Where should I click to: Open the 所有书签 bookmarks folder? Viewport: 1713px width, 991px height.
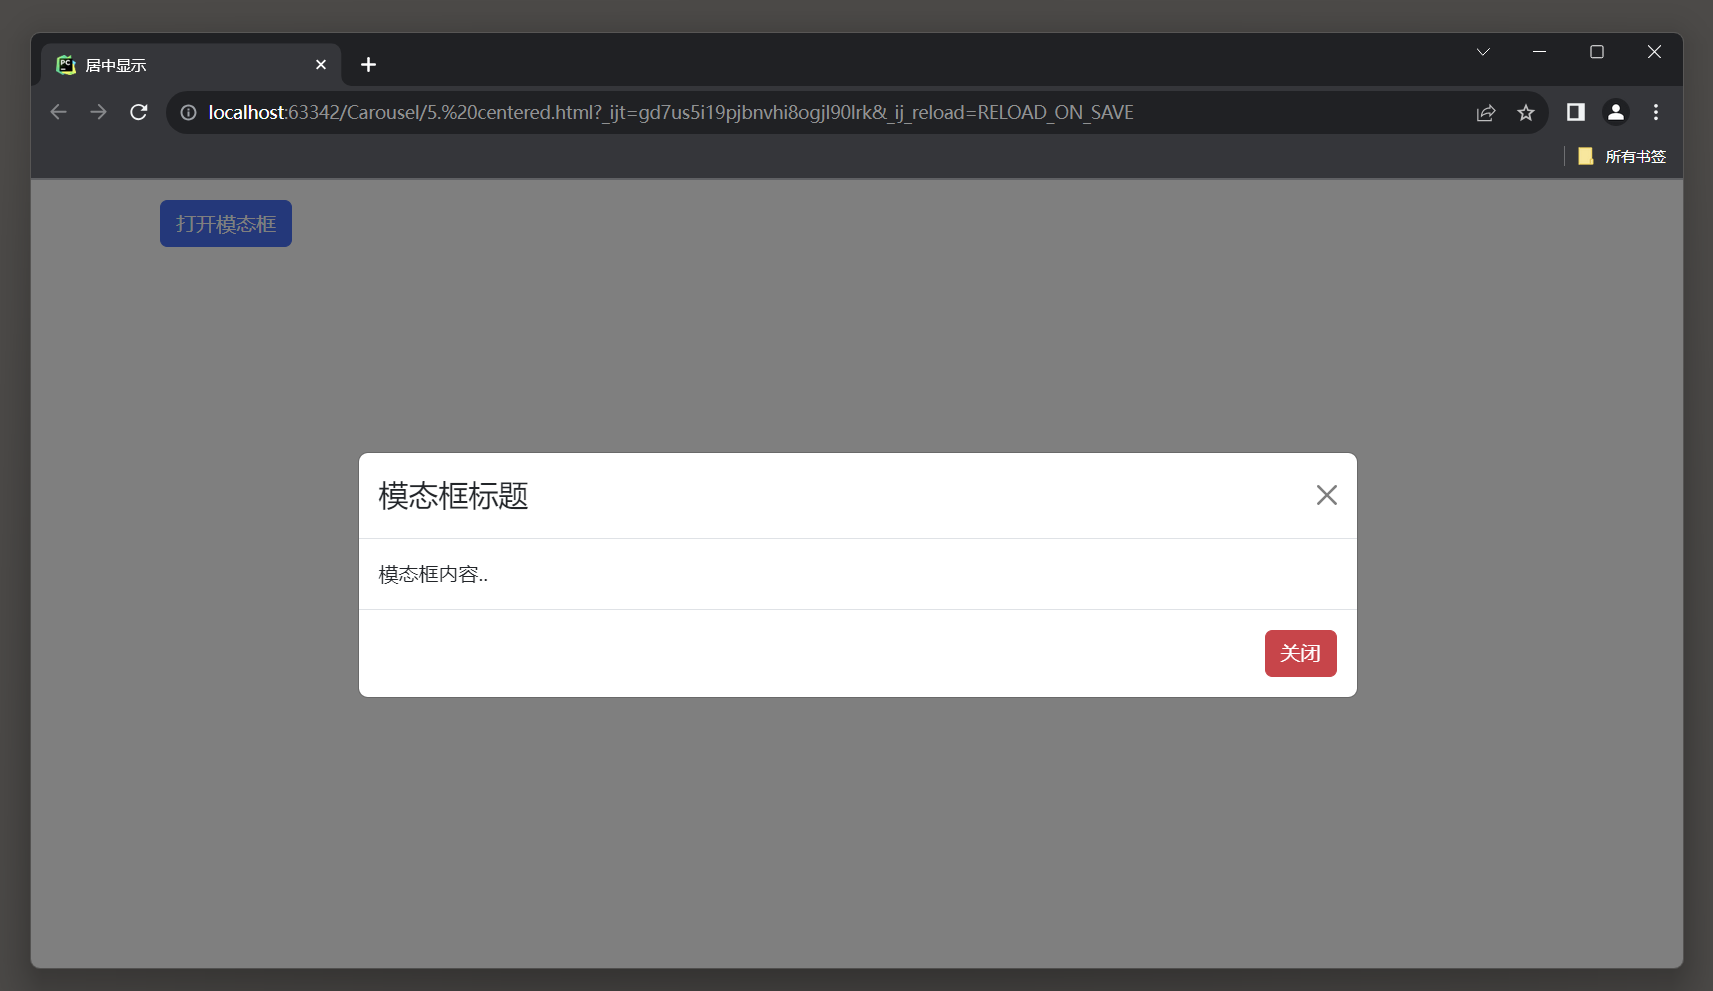(1622, 156)
